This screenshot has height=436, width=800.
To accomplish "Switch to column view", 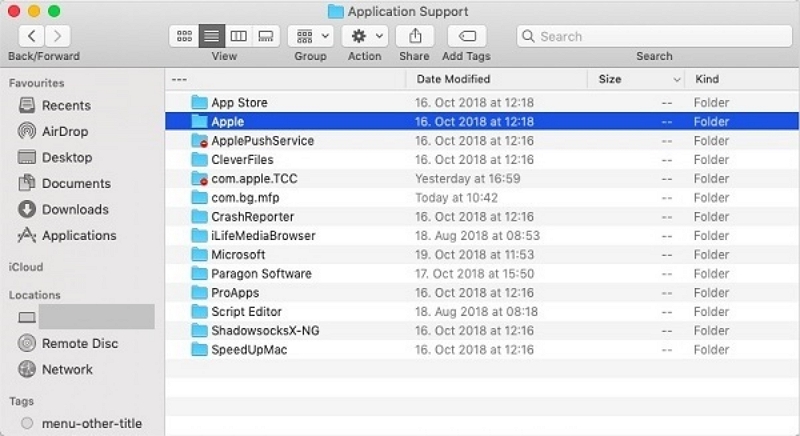I will 238,36.
